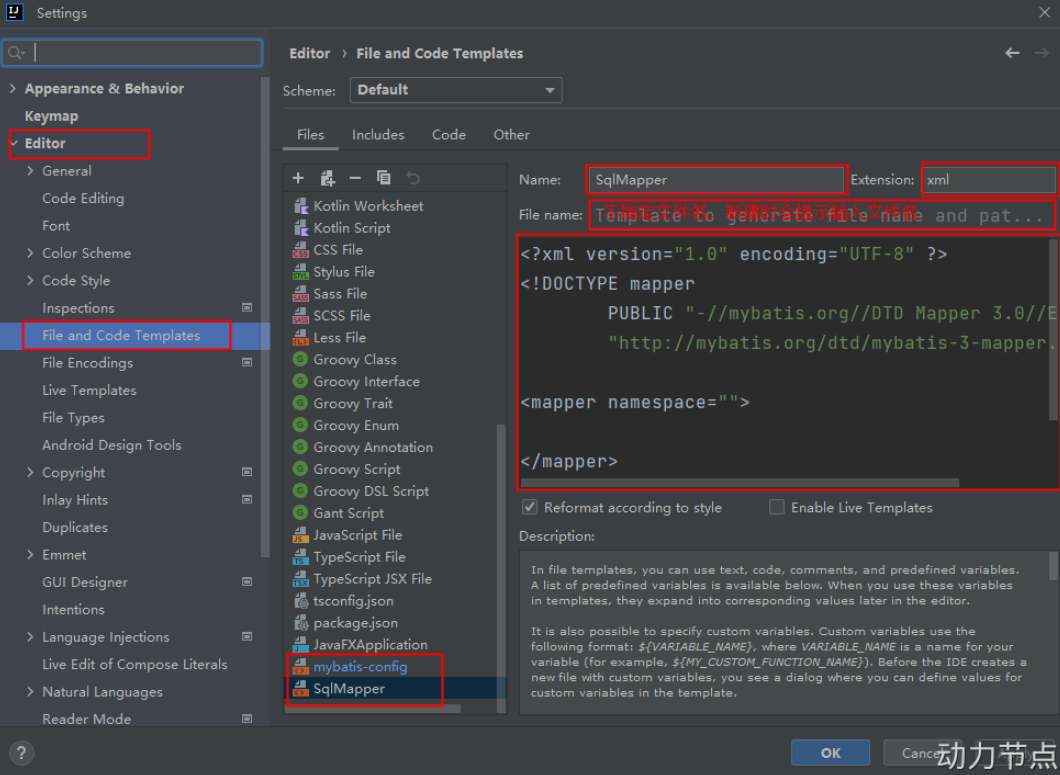The width and height of the screenshot is (1060, 775).
Task: Select the Gant Script template
Action: pos(348,513)
